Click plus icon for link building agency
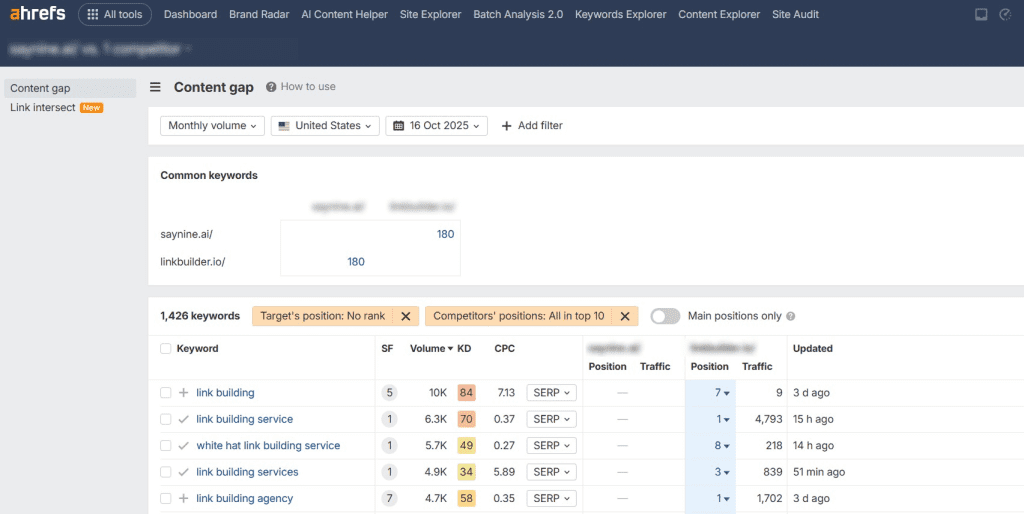 (184, 498)
